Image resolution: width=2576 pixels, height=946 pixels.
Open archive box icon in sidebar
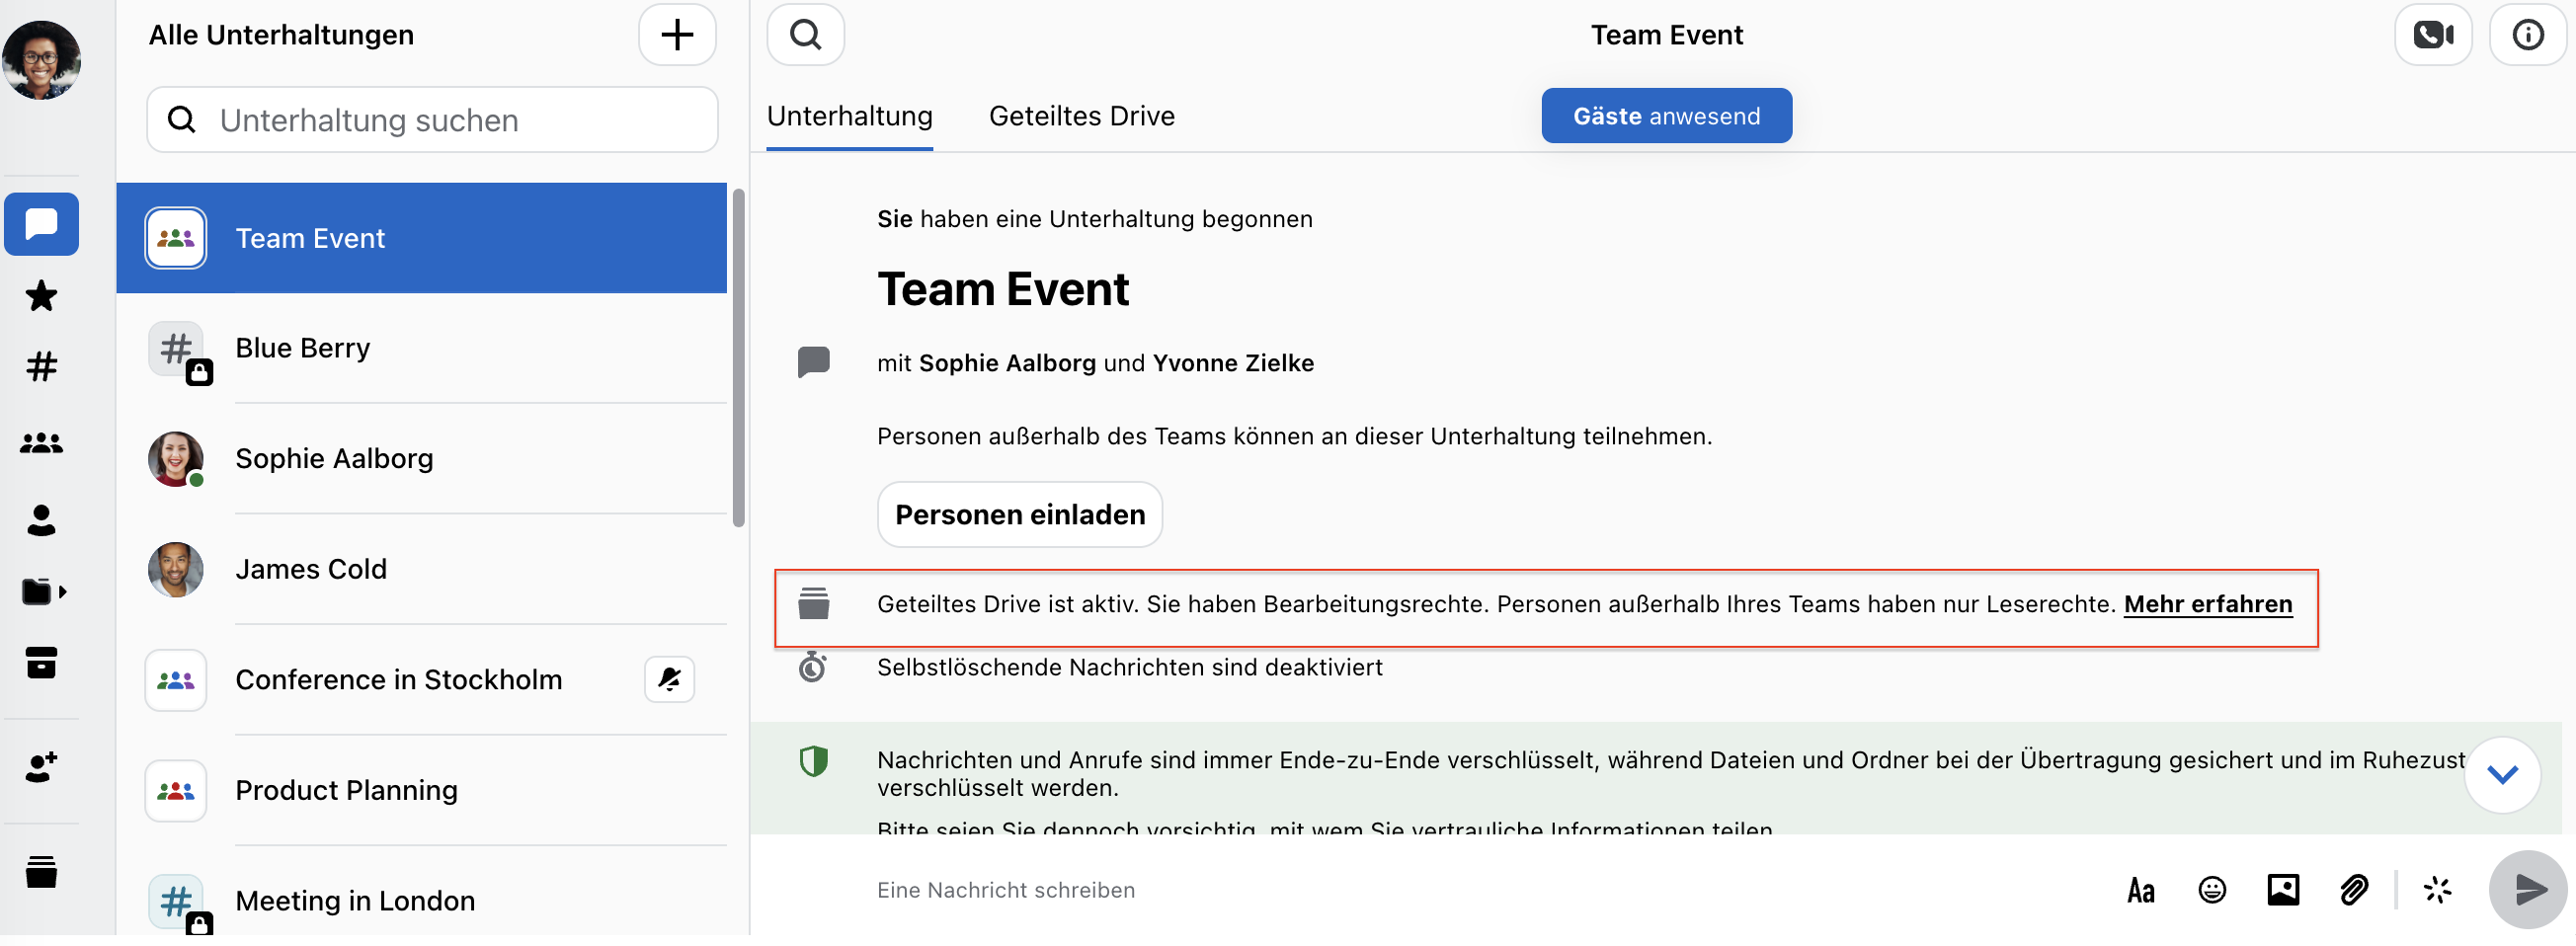pyautogui.click(x=41, y=663)
